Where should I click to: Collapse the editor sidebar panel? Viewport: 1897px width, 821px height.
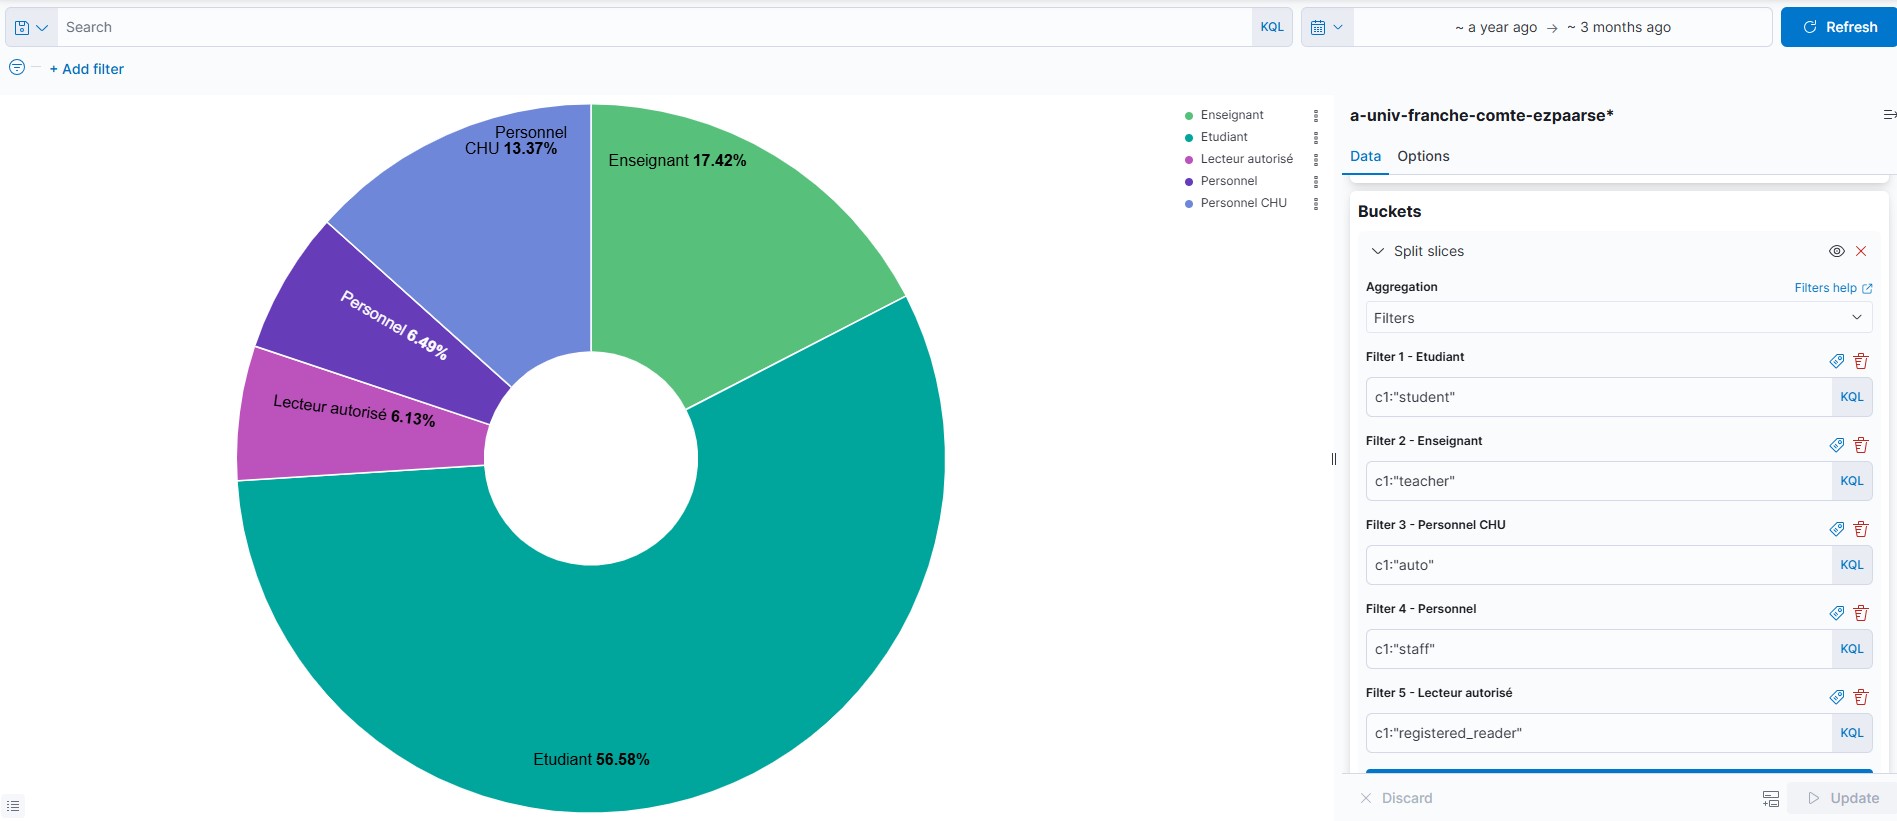point(1888,115)
